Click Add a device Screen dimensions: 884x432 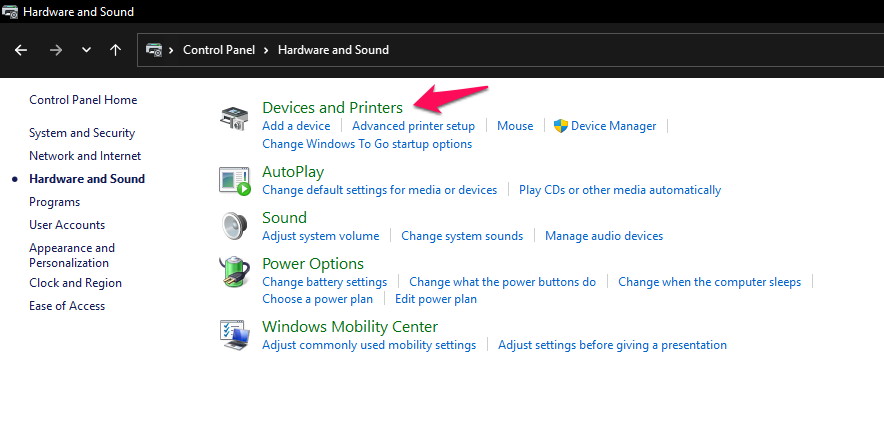(x=296, y=126)
